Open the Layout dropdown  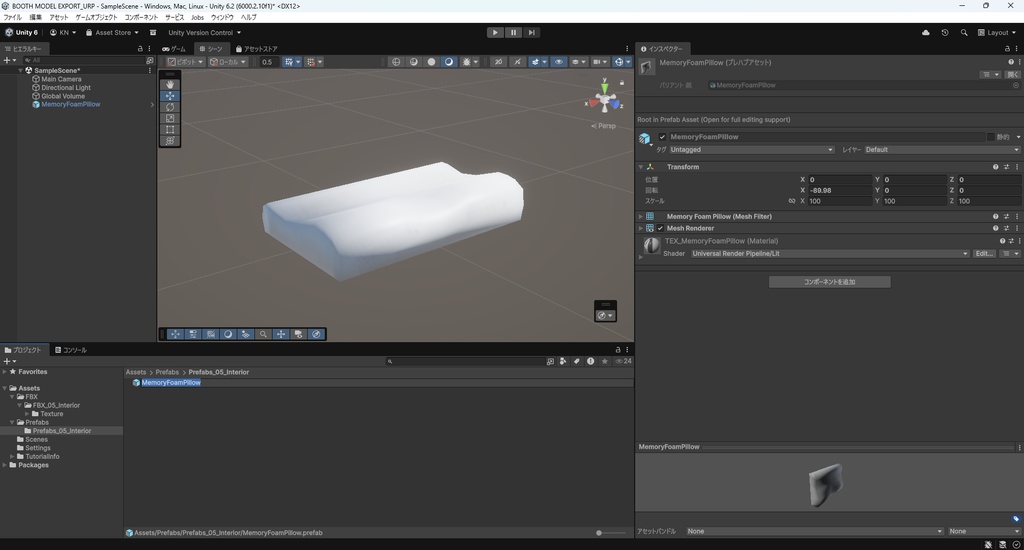point(997,33)
